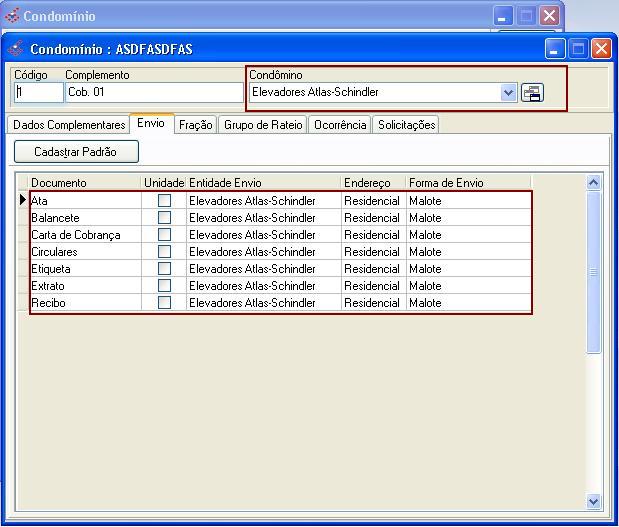Enable Unidade checkbox for Recibo row
This screenshot has height=527, width=619.
[164, 303]
